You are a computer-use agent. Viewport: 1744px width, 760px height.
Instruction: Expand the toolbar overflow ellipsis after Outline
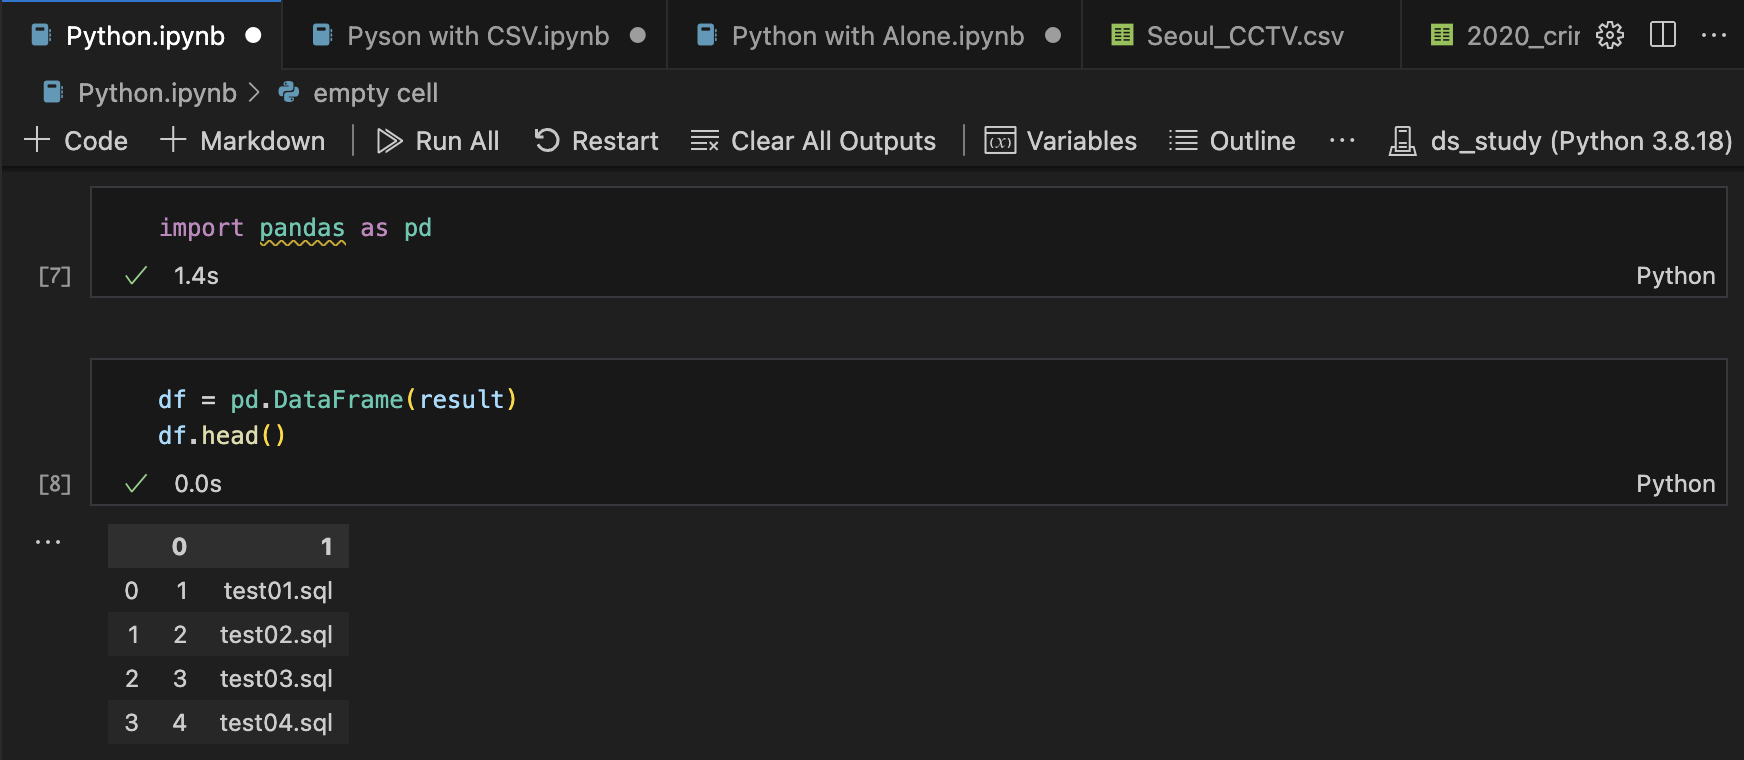coord(1342,141)
